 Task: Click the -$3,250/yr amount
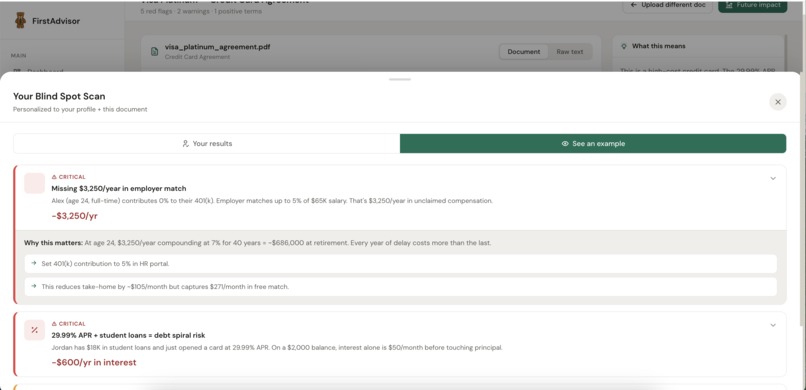pos(75,216)
